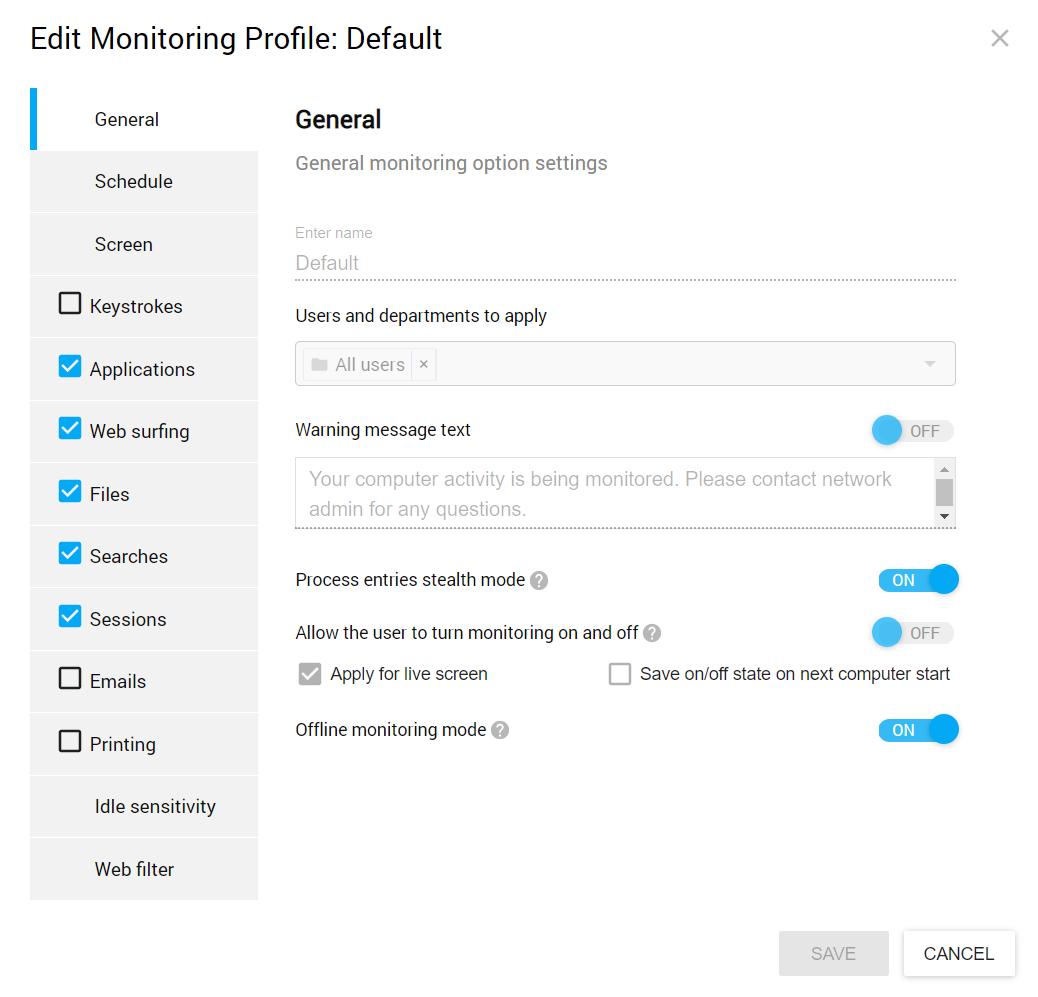Click the Save button

pos(833,953)
